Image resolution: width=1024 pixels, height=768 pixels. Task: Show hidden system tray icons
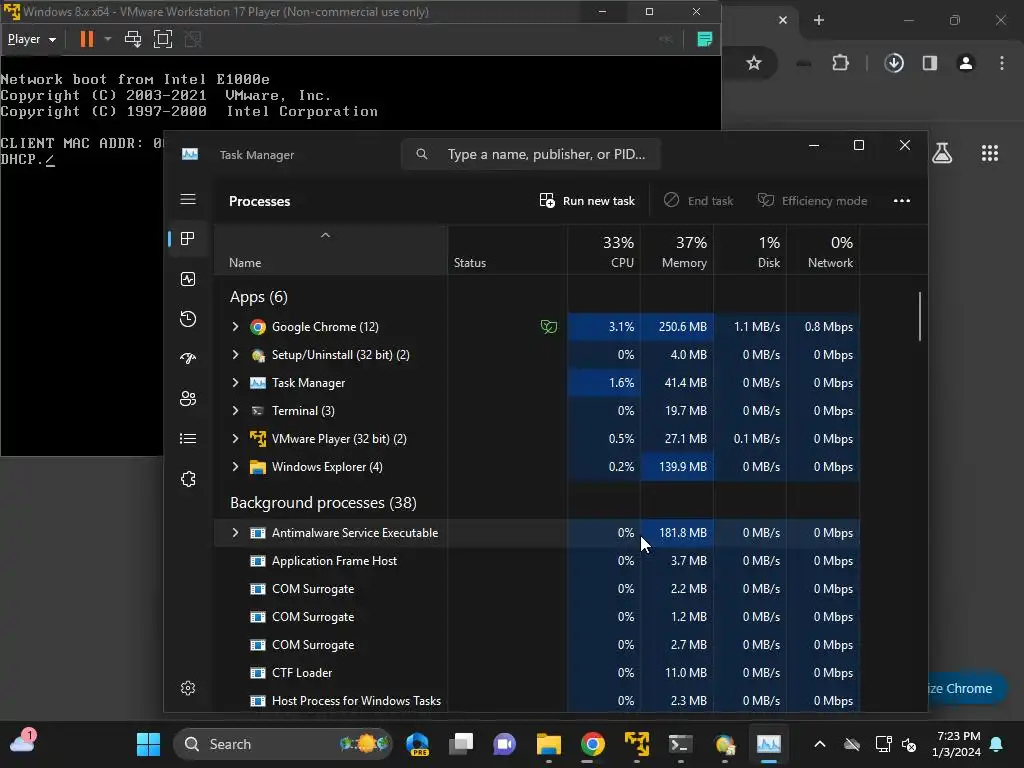point(820,744)
